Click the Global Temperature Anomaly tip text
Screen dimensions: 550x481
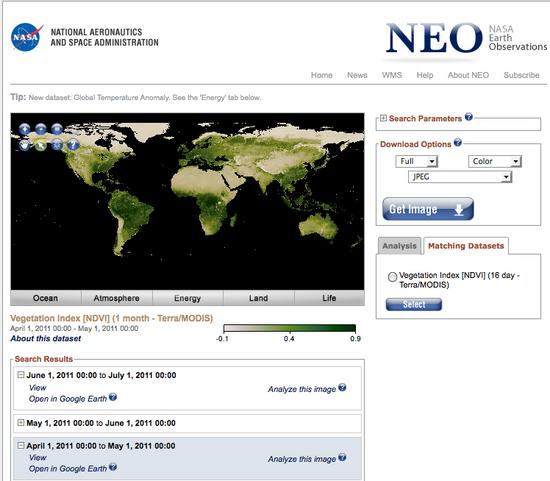145,98
